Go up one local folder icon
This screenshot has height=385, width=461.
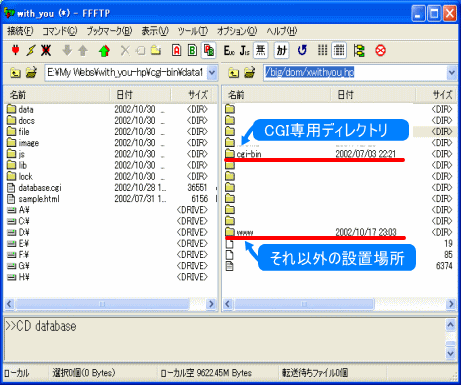click(x=15, y=72)
